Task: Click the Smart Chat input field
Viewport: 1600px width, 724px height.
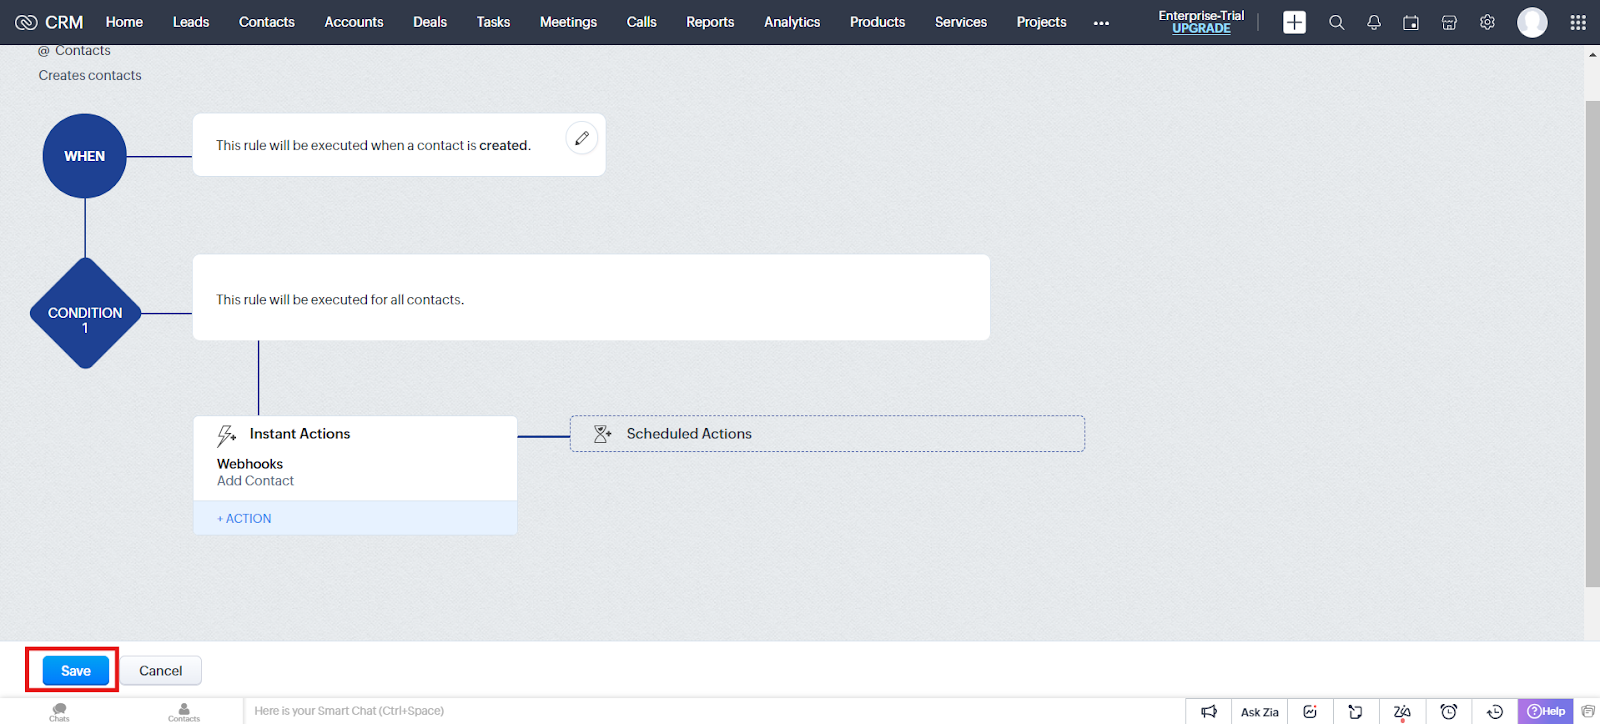Action: point(714,711)
